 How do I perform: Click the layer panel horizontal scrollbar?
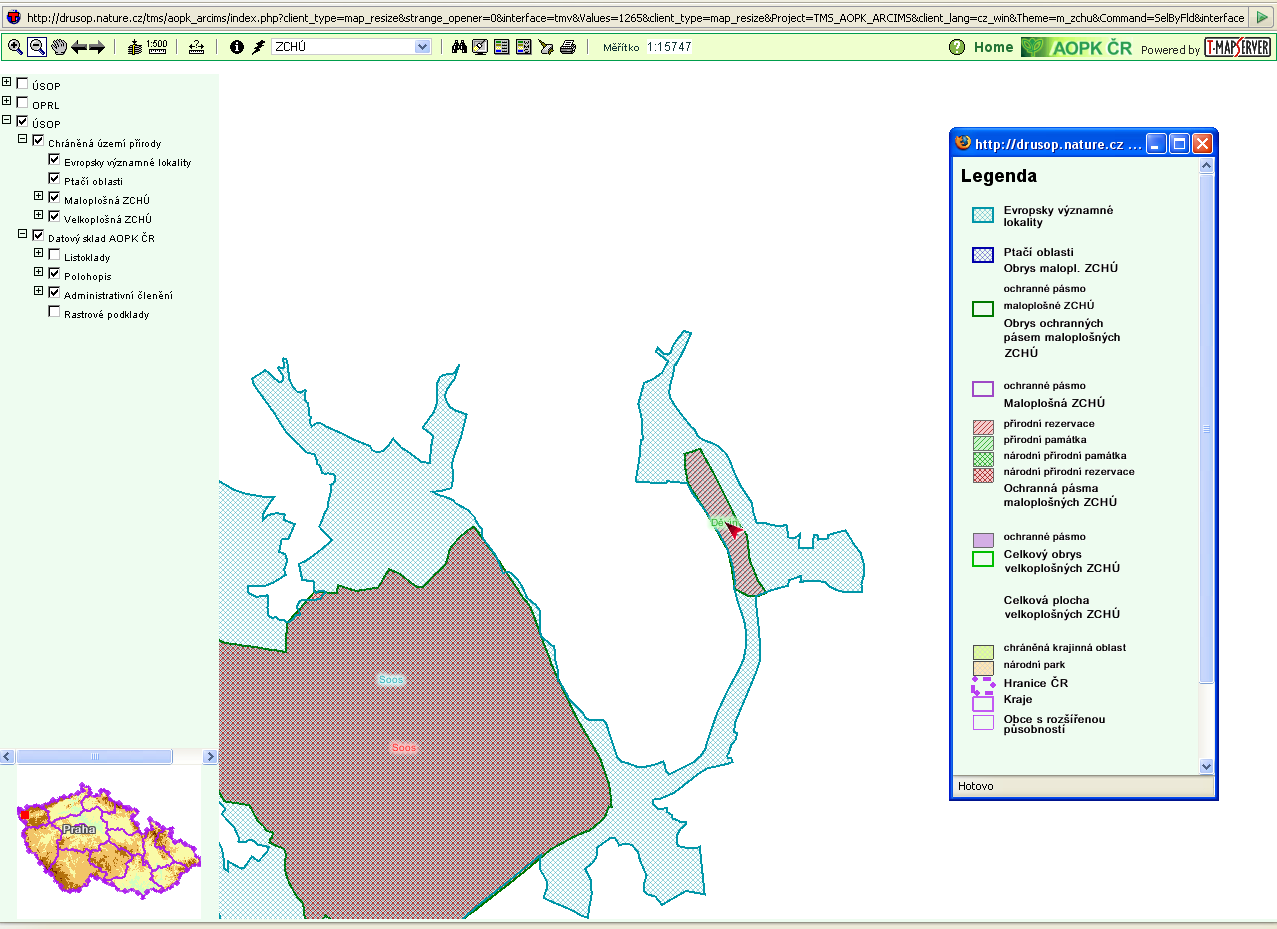pos(109,757)
